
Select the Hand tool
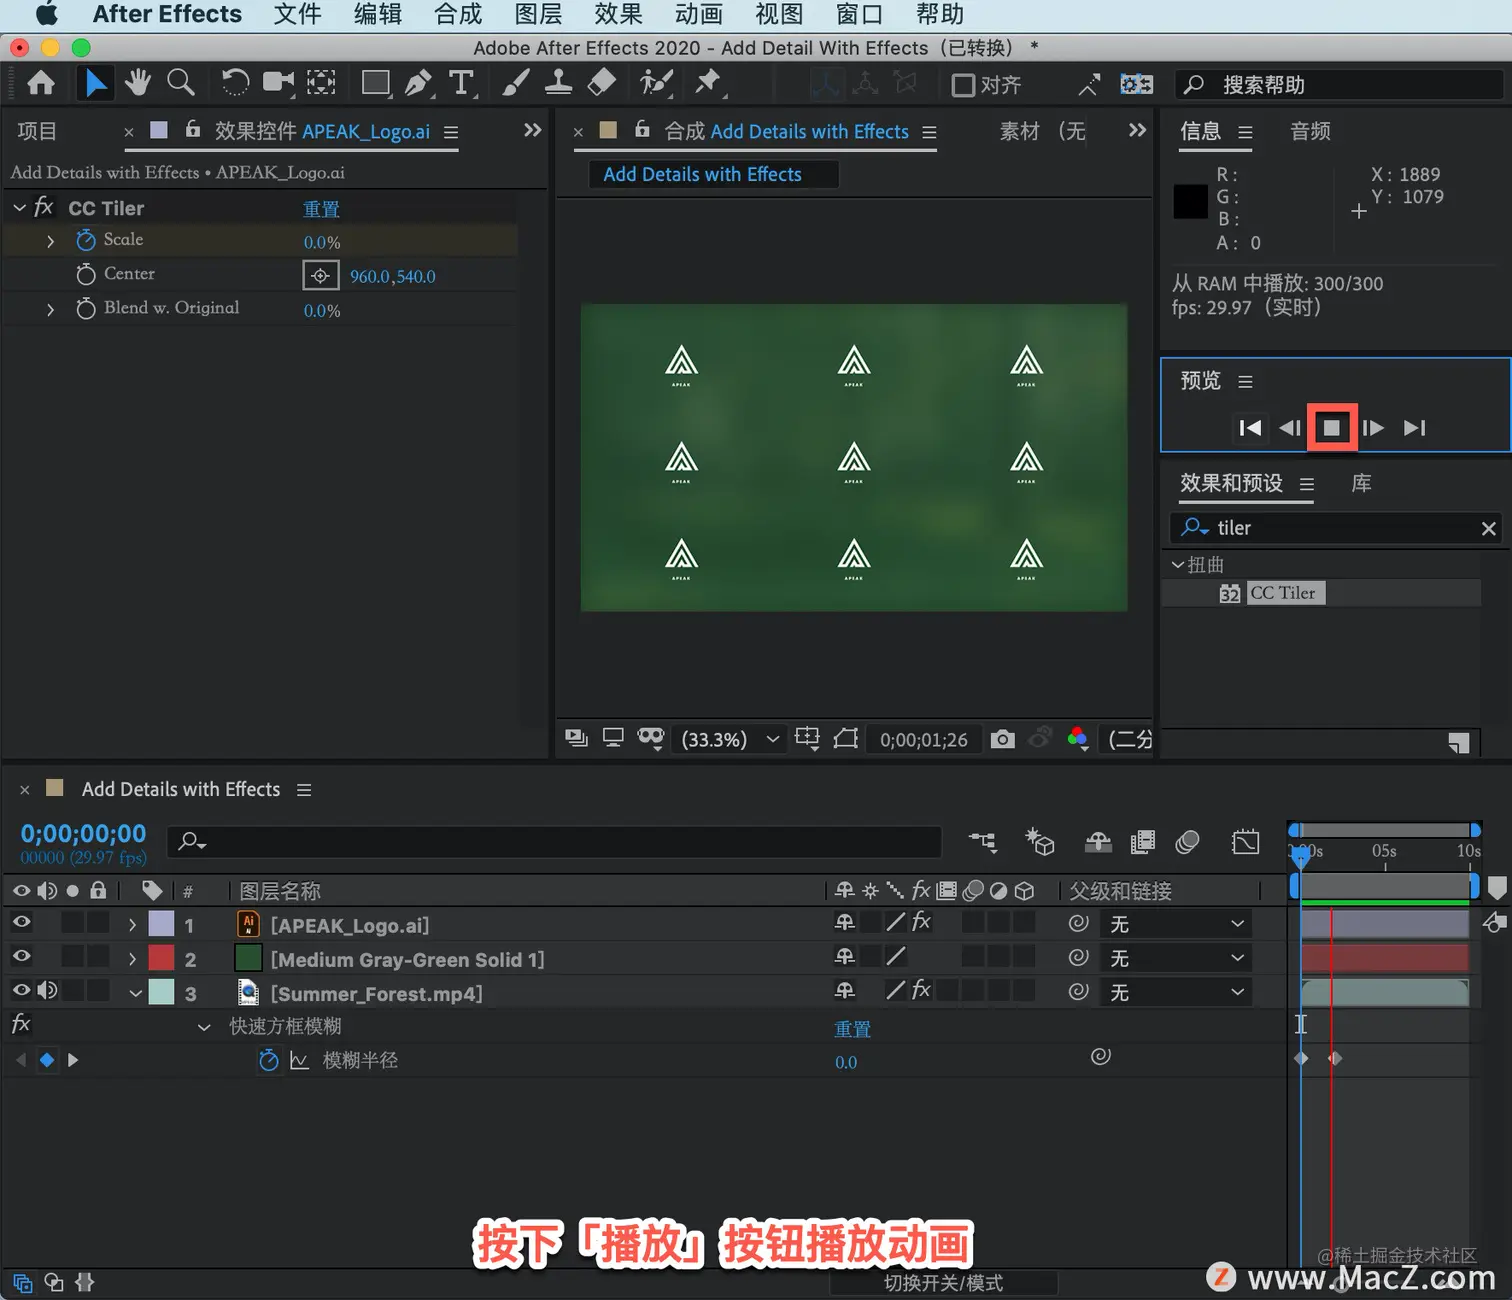click(138, 83)
